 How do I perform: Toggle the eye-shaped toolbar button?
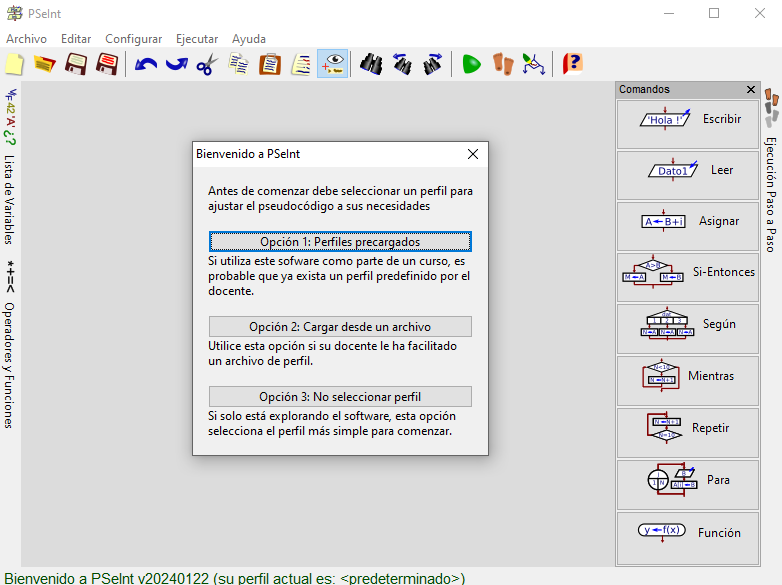tap(332, 64)
